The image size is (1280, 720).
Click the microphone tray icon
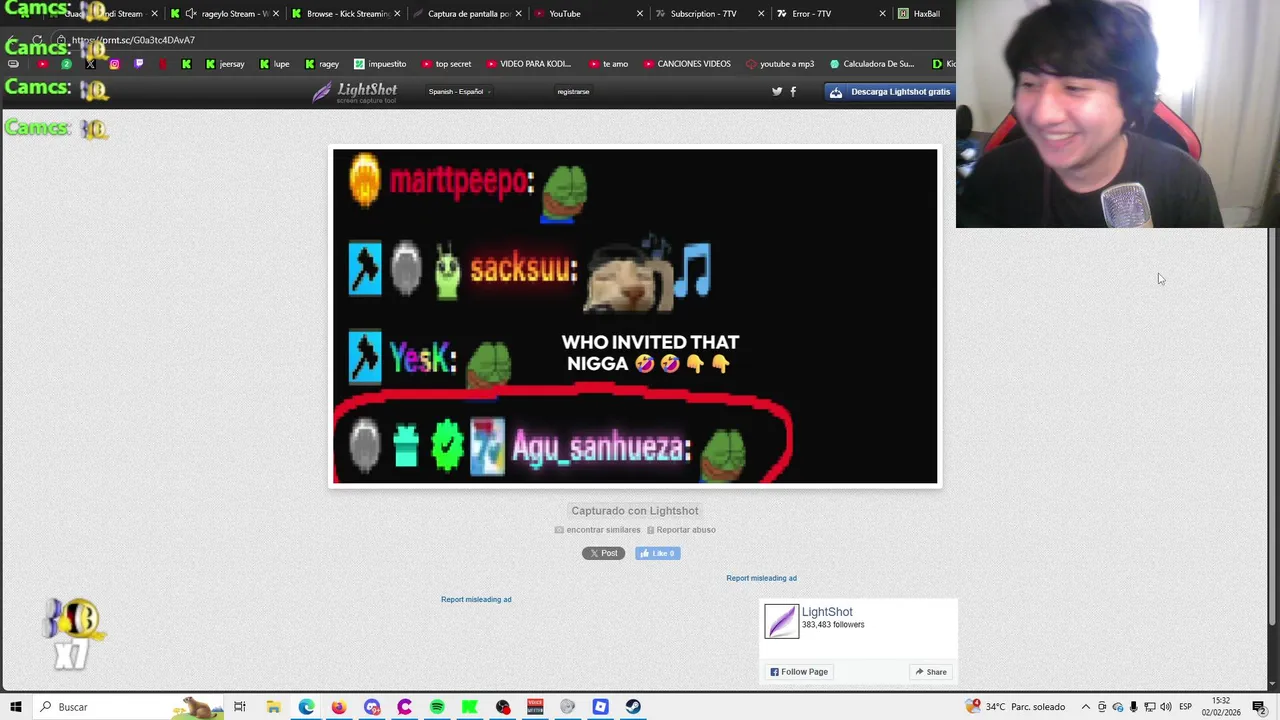tap(1133, 707)
